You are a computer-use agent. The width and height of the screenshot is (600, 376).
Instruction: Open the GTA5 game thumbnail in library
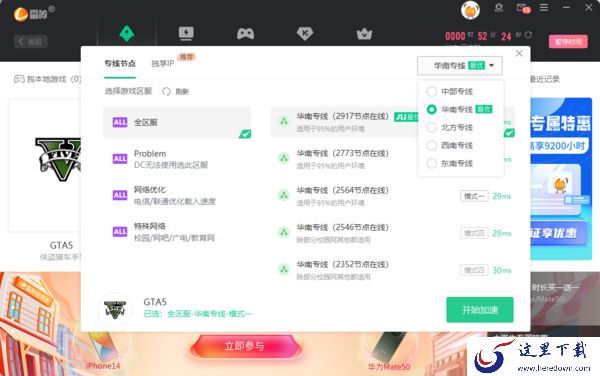pos(45,165)
